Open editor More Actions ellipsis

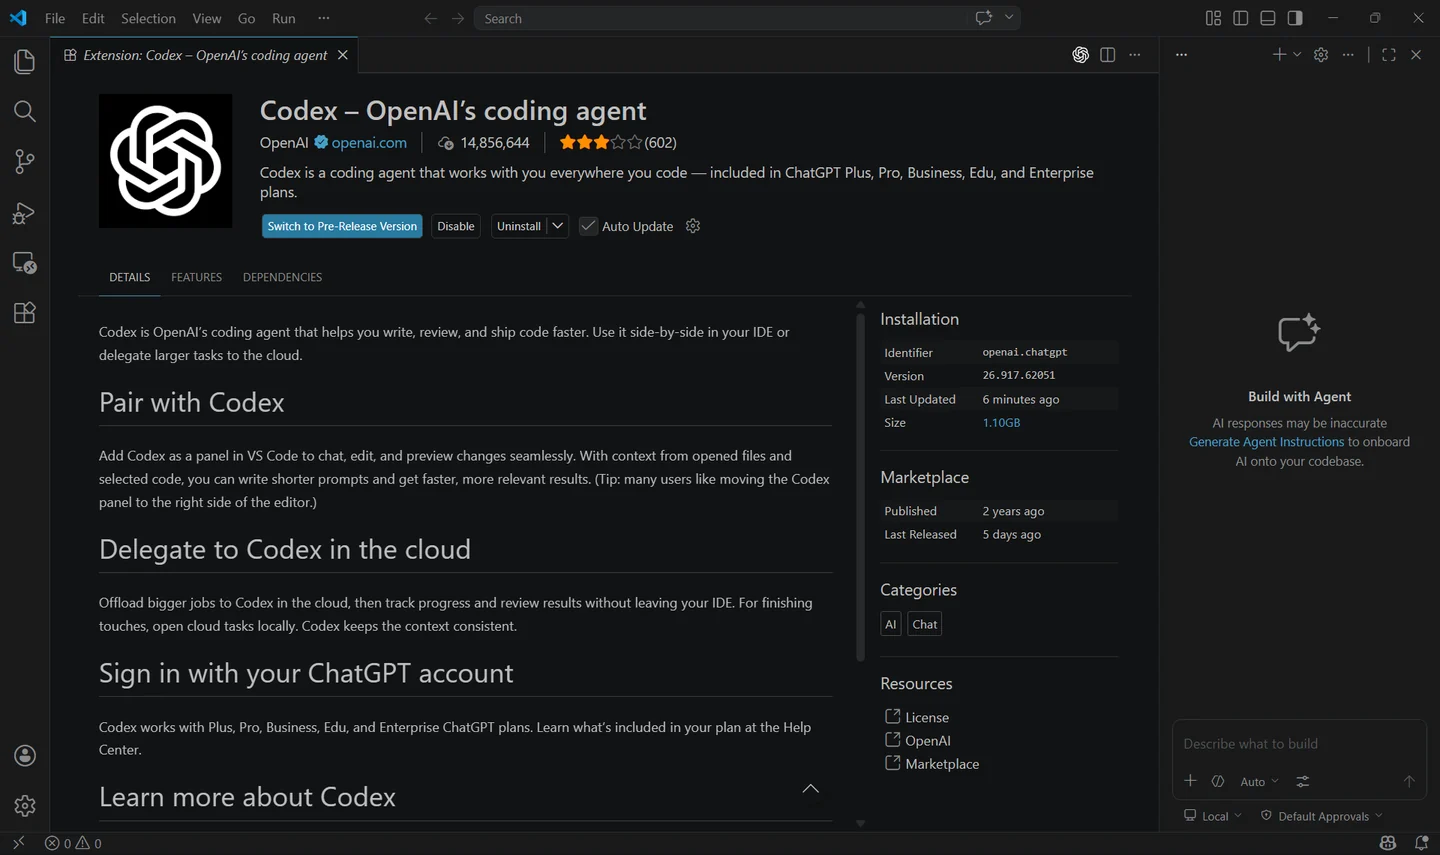1134,55
